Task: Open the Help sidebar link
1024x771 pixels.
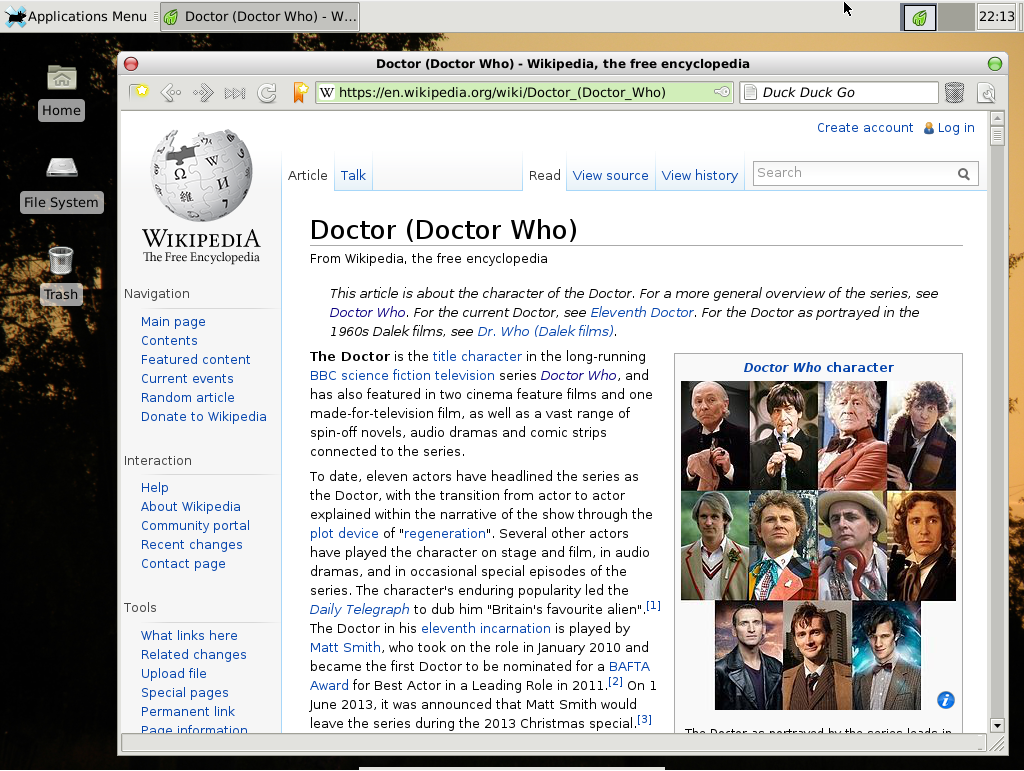Action: 155,487
